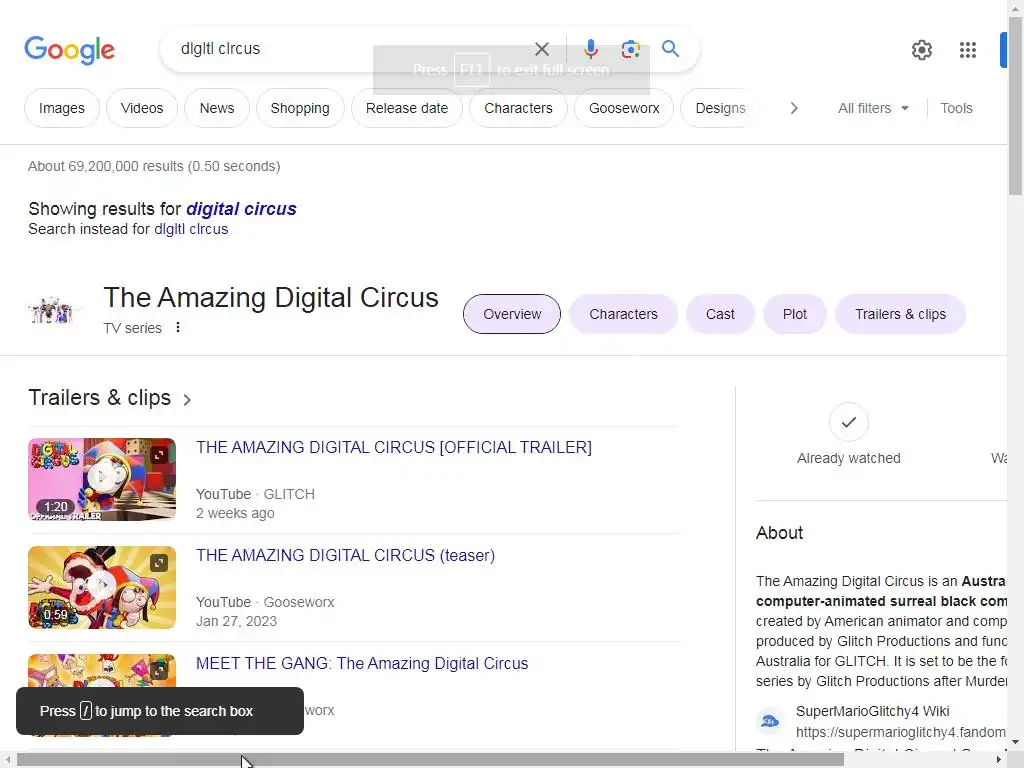Viewport: 1024px width, 768px height.
Task: Filter results by Images
Action: [62, 108]
